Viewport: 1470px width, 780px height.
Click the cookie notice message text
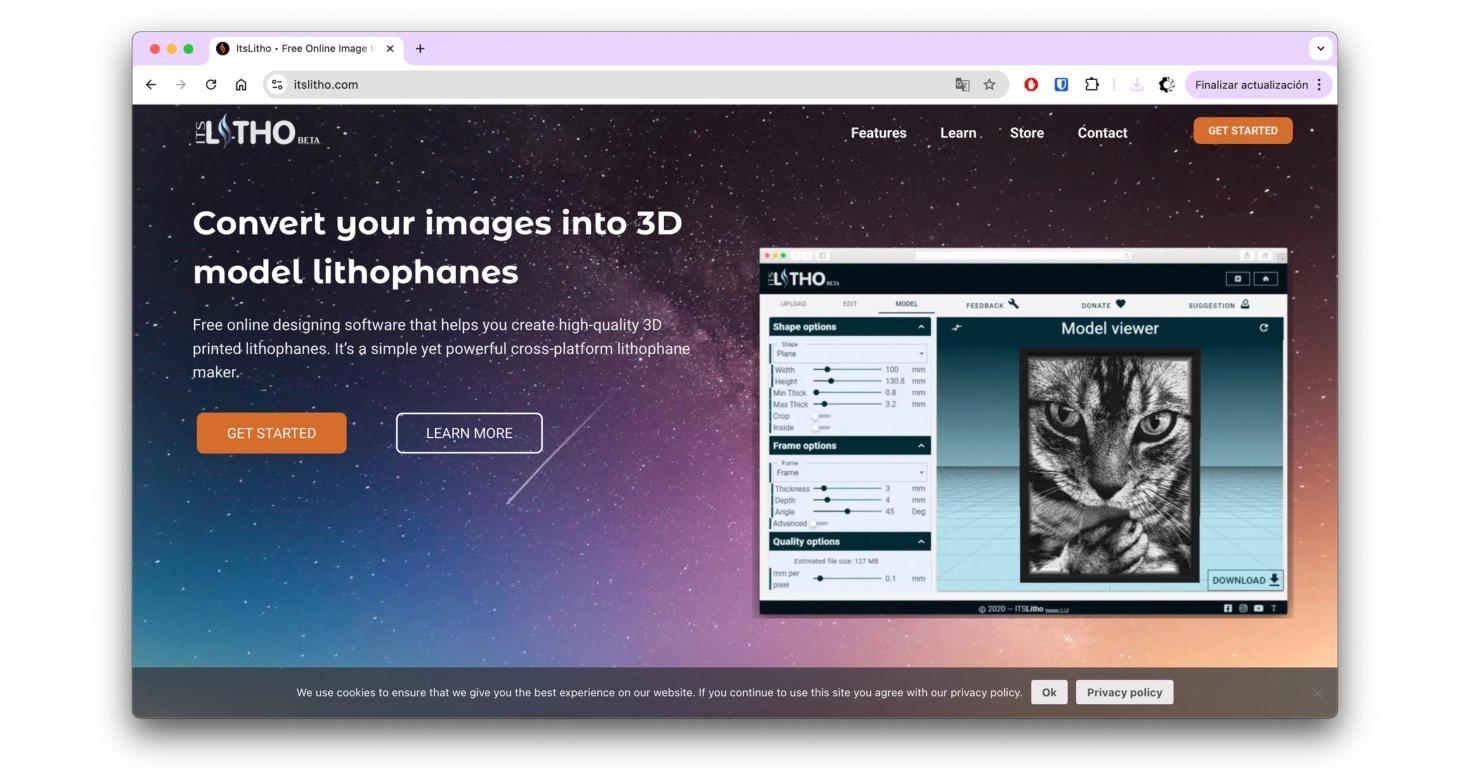tap(659, 692)
